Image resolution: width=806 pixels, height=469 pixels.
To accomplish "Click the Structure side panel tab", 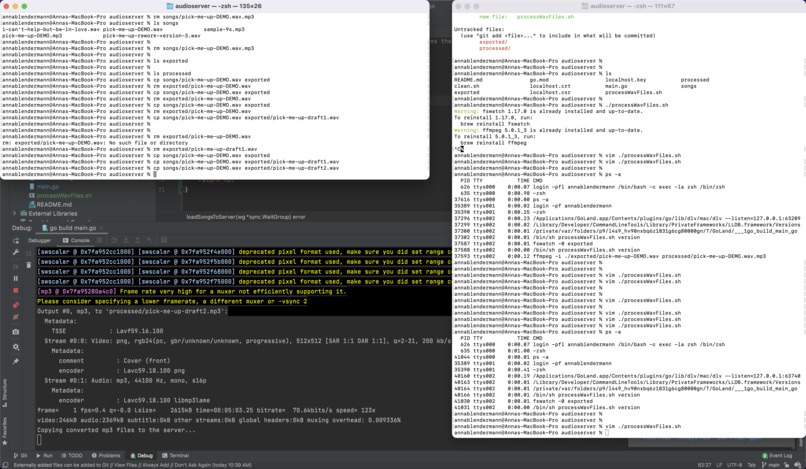I will click(5, 393).
